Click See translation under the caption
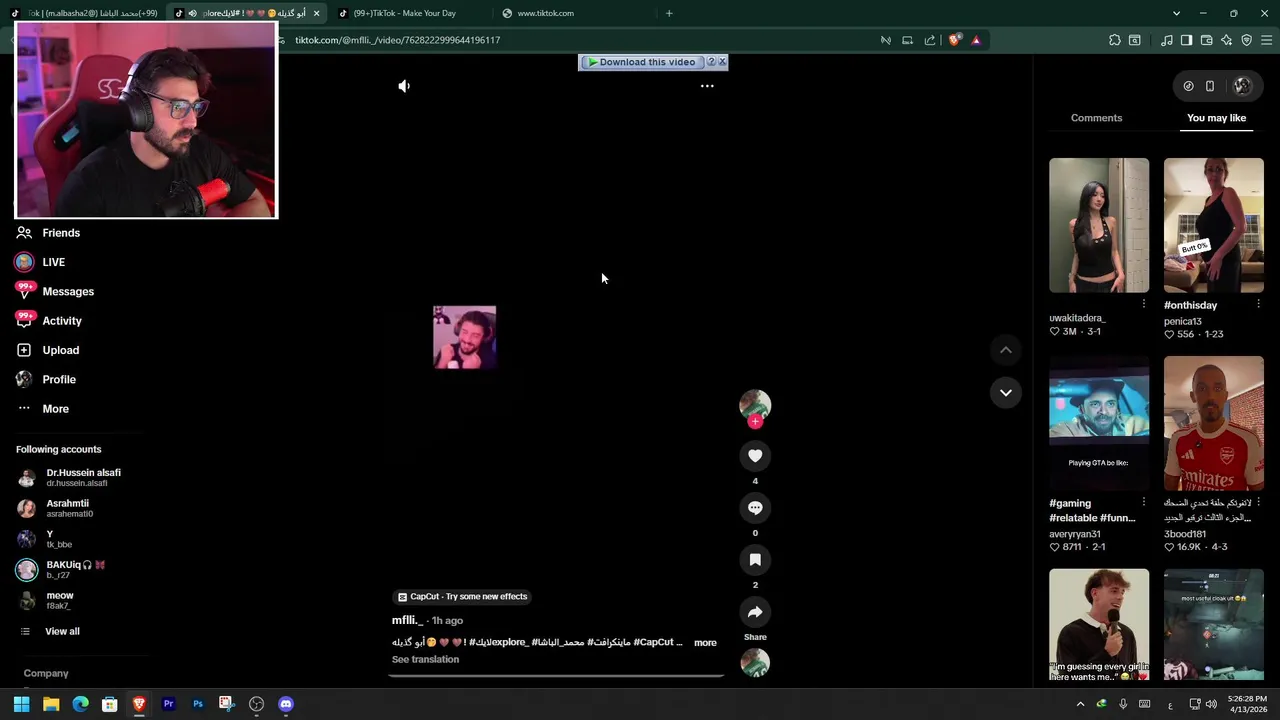This screenshot has height=720, width=1280. point(425,659)
